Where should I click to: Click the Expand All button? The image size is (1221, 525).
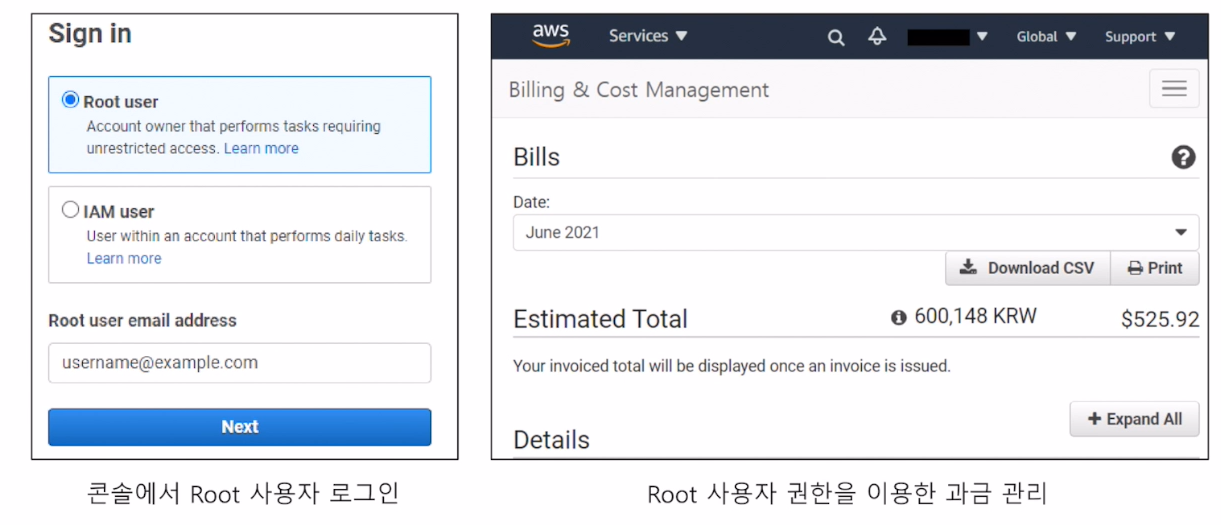(1134, 419)
